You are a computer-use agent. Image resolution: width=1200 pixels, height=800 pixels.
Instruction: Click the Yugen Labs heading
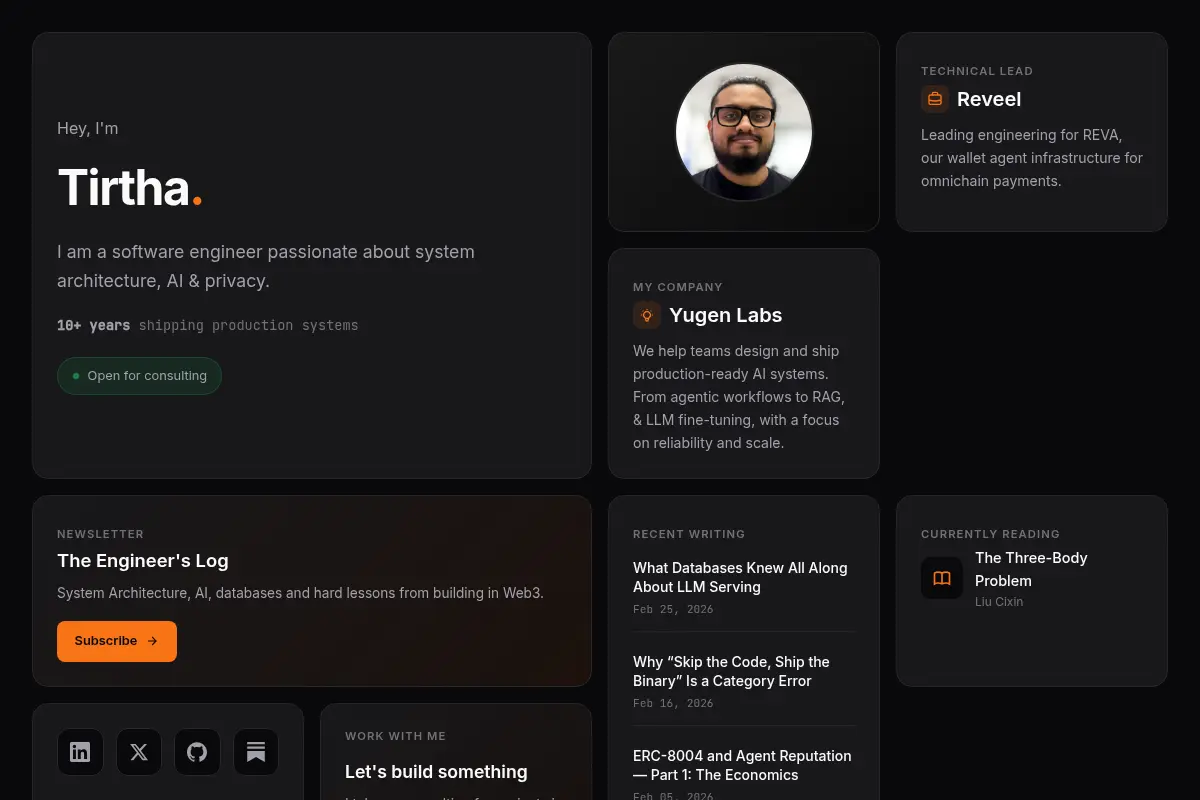click(x=725, y=315)
